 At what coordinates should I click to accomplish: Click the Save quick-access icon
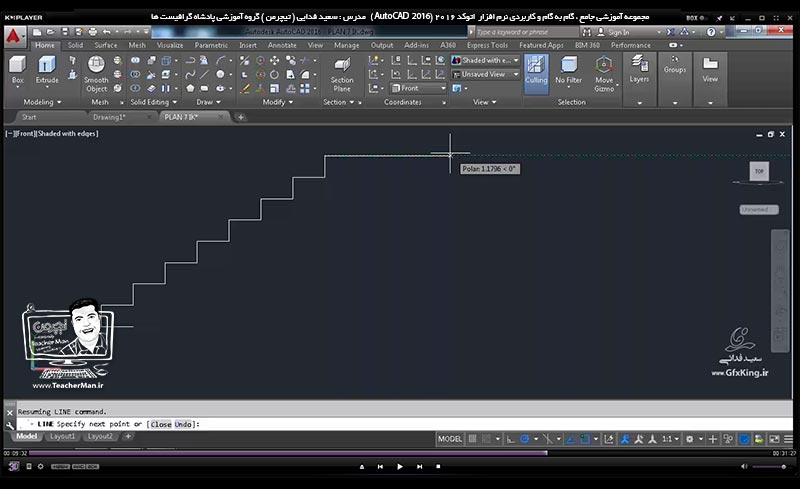coord(65,32)
